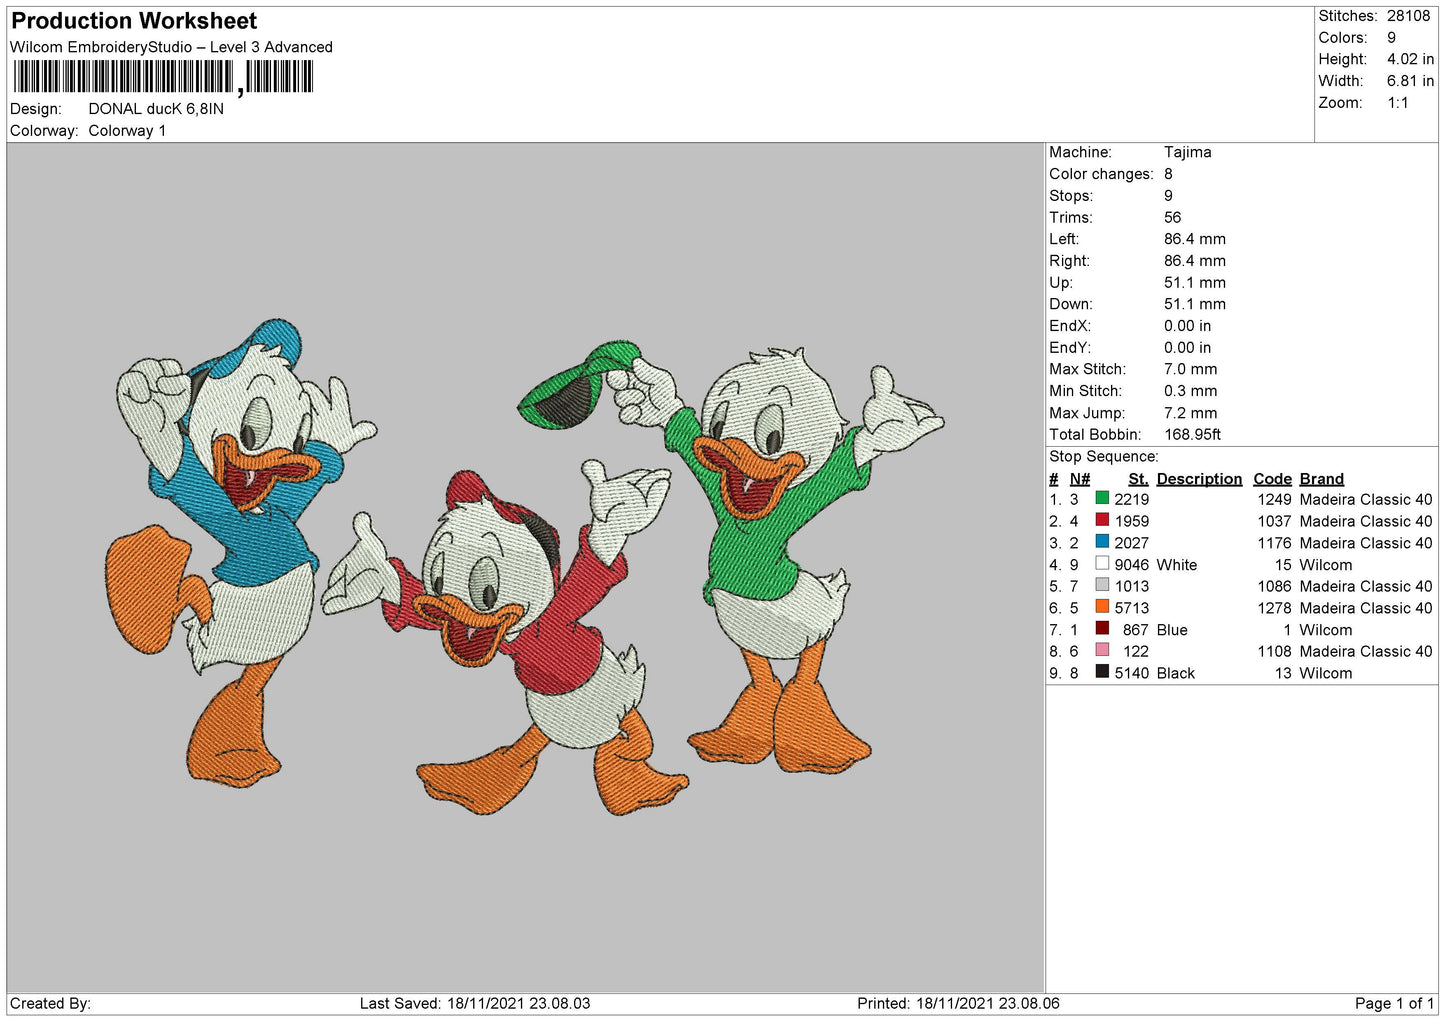Click the 'Stop Sequence:' label
This screenshot has width=1445, height=1021.
pos(1104,457)
